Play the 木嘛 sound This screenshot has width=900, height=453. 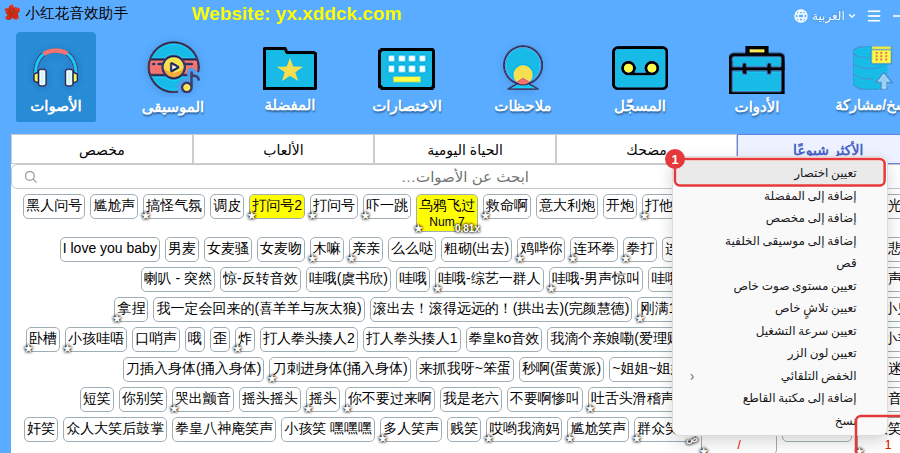point(327,249)
